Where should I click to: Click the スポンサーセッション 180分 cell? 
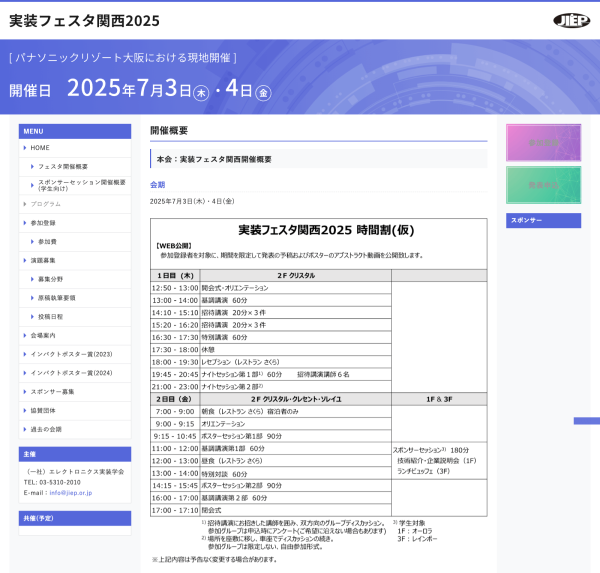pyautogui.click(x=439, y=460)
